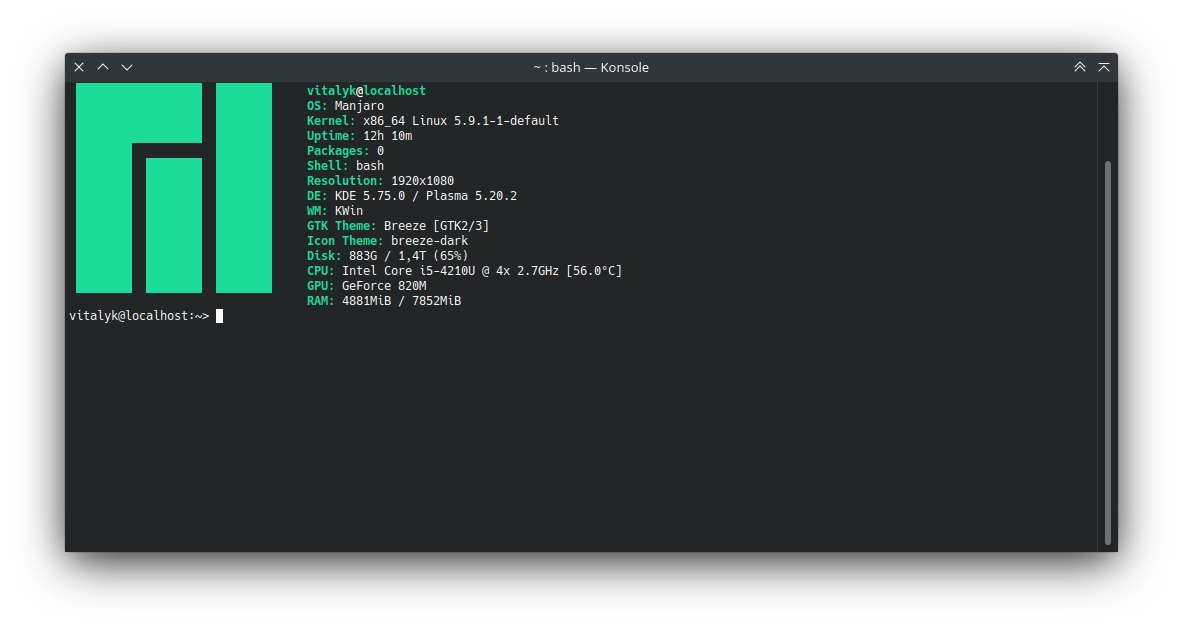Click the Manjaro logo in terminal output
Viewport: 1183px width, 629px height.
click(174, 188)
